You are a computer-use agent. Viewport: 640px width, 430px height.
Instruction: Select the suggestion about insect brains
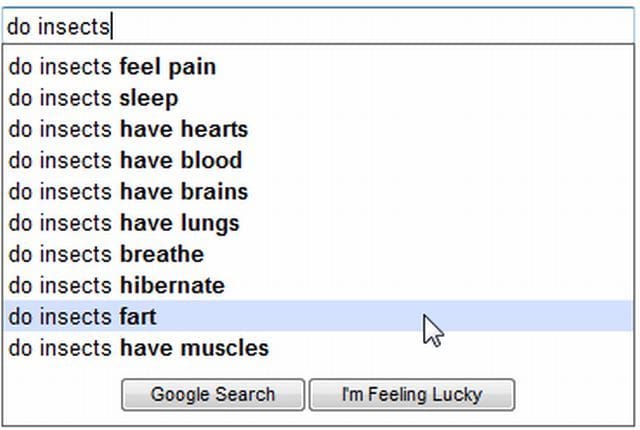(128, 192)
